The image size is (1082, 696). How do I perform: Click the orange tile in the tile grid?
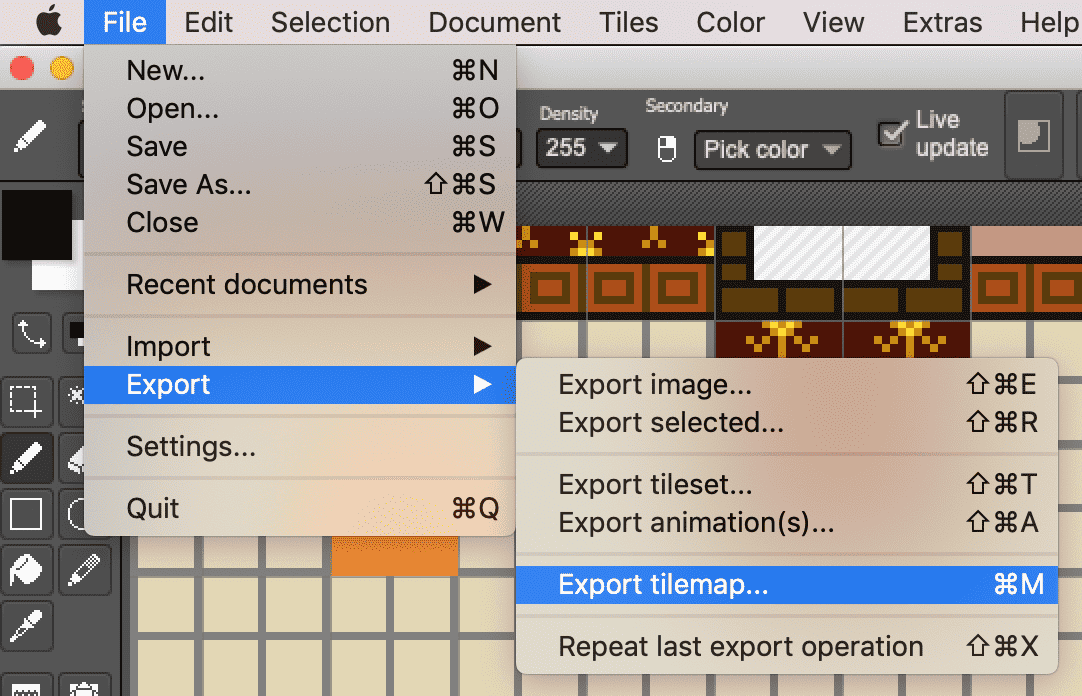point(394,556)
